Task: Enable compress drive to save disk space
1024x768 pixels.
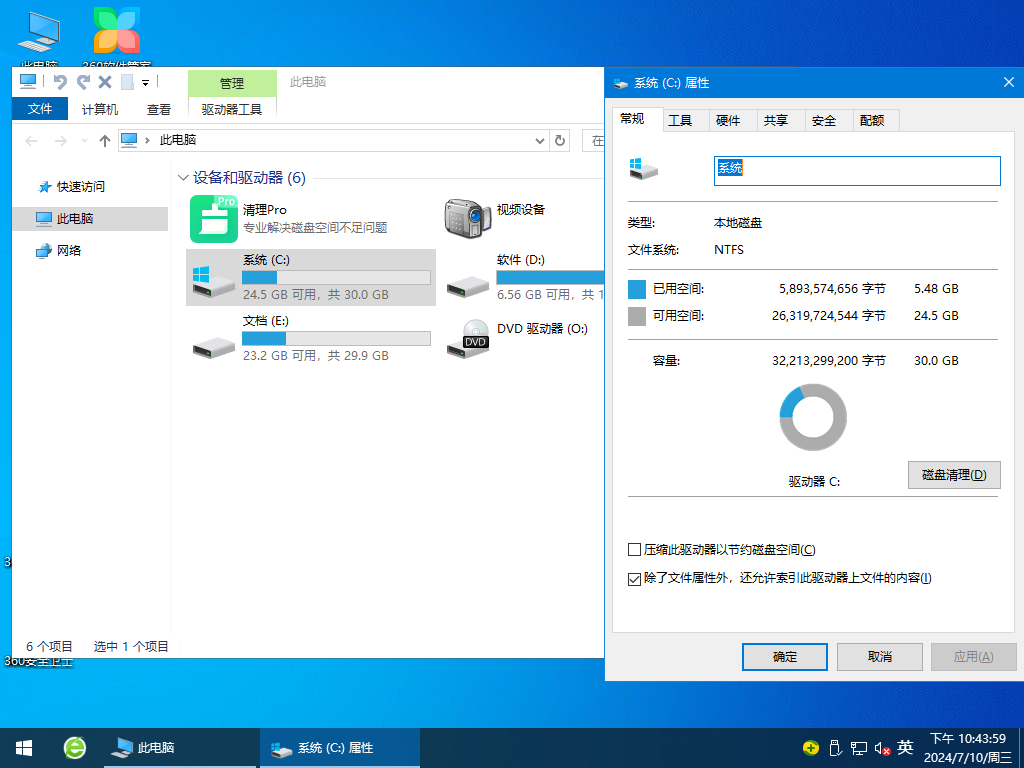Action: [x=634, y=549]
